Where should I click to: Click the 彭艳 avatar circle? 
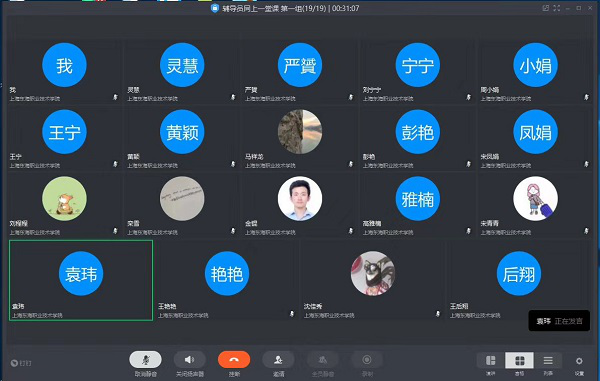click(418, 132)
